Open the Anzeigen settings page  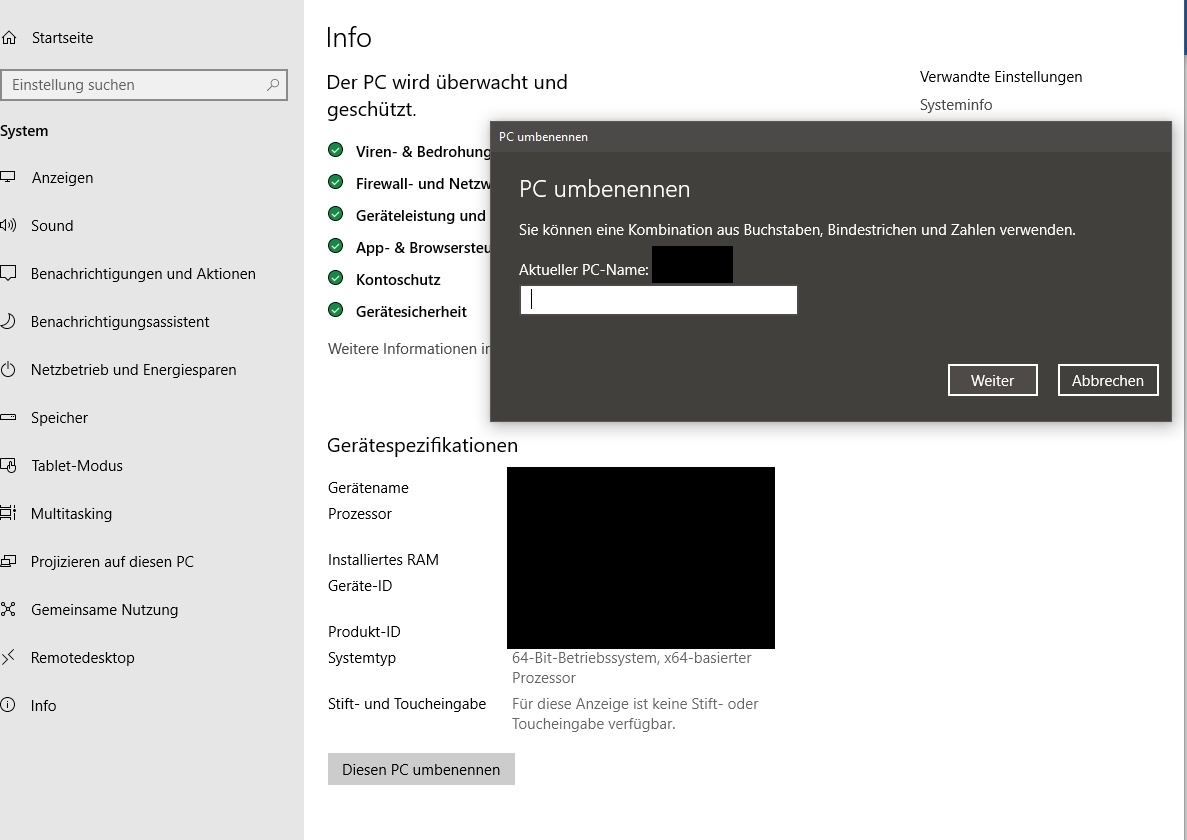point(62,178)
